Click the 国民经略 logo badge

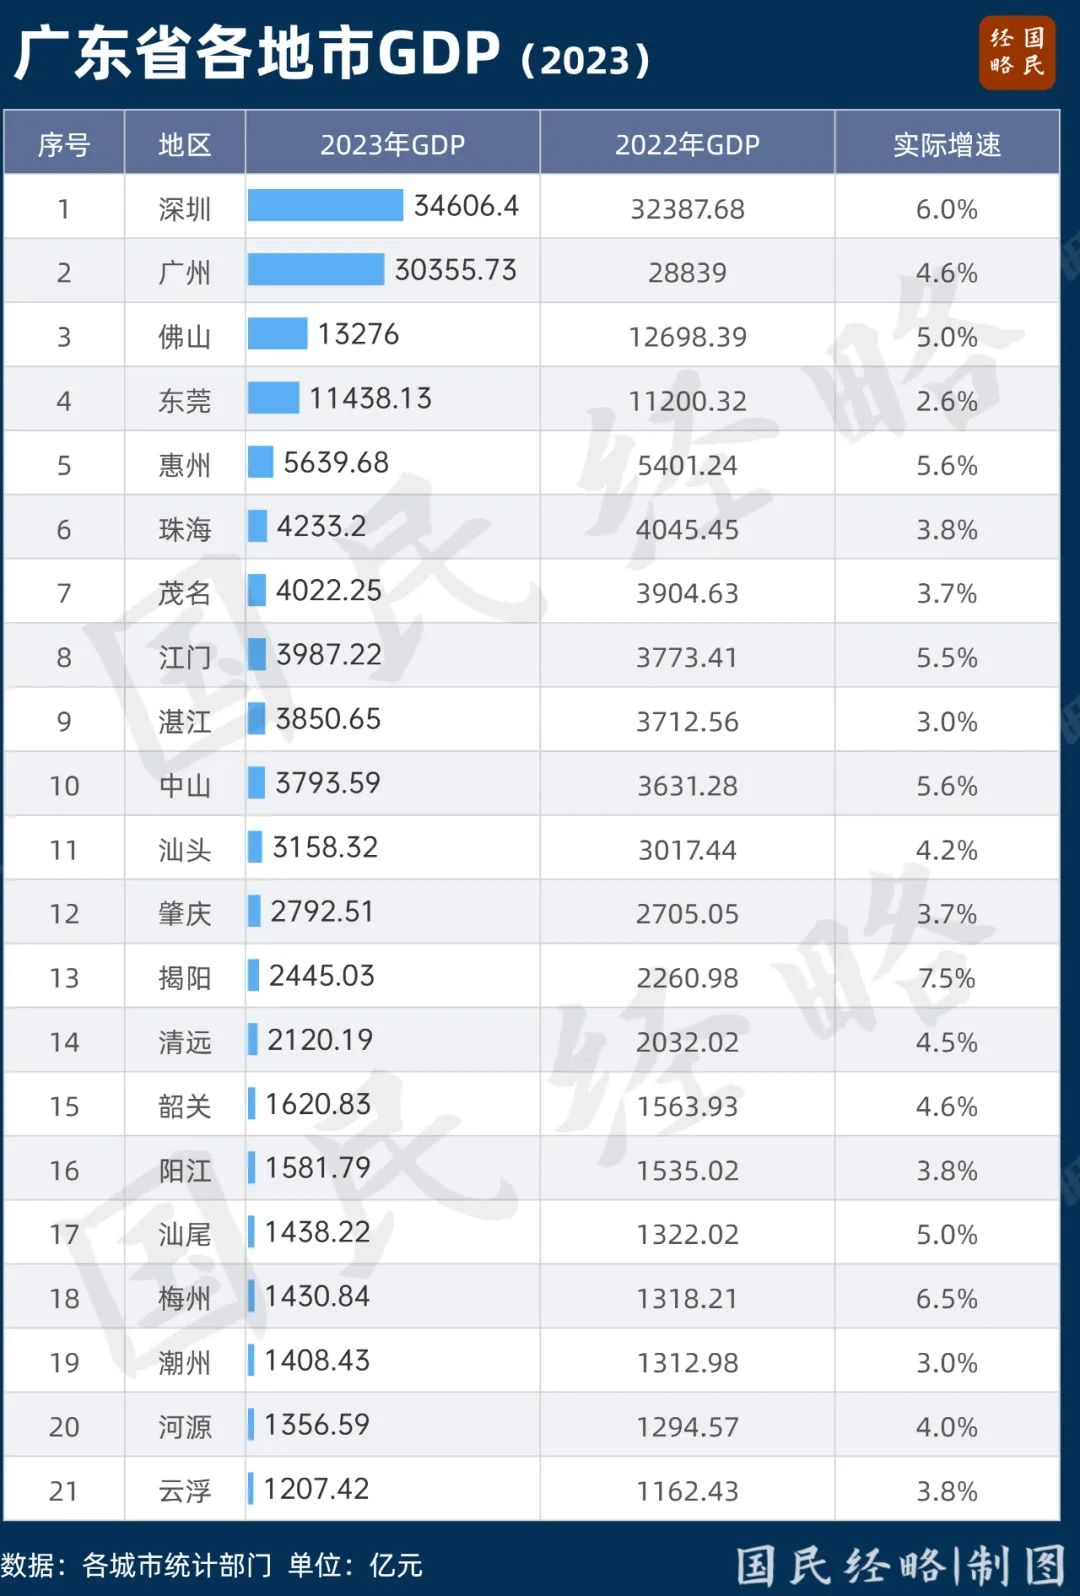click(1016, 53)
